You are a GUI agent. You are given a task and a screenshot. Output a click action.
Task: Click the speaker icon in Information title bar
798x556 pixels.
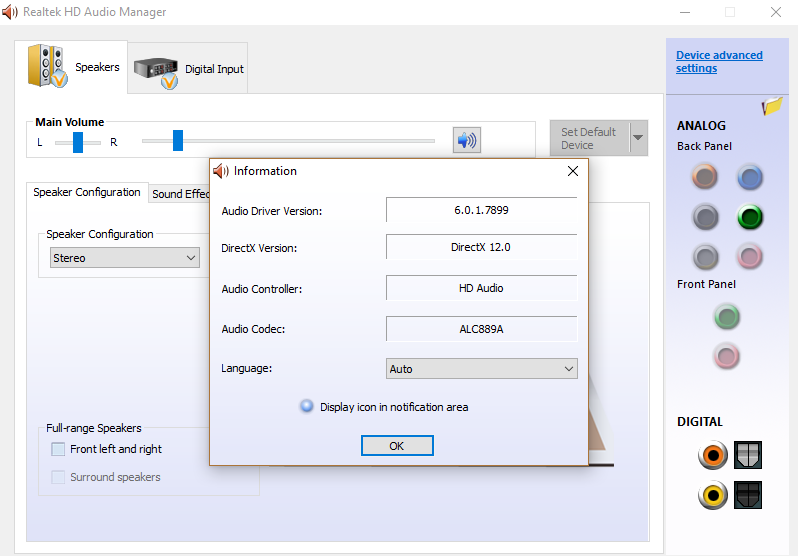(x=221, y=171)
